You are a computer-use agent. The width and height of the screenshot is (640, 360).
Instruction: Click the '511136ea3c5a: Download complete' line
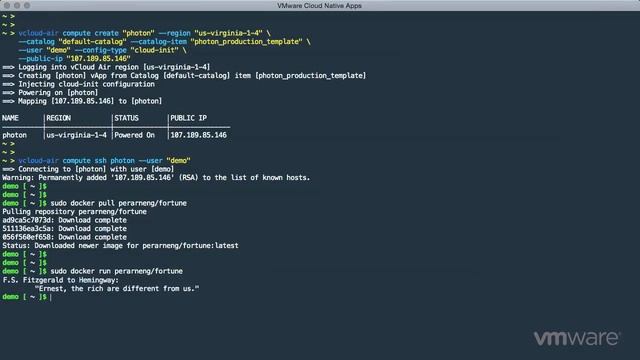tap(64, 229)
